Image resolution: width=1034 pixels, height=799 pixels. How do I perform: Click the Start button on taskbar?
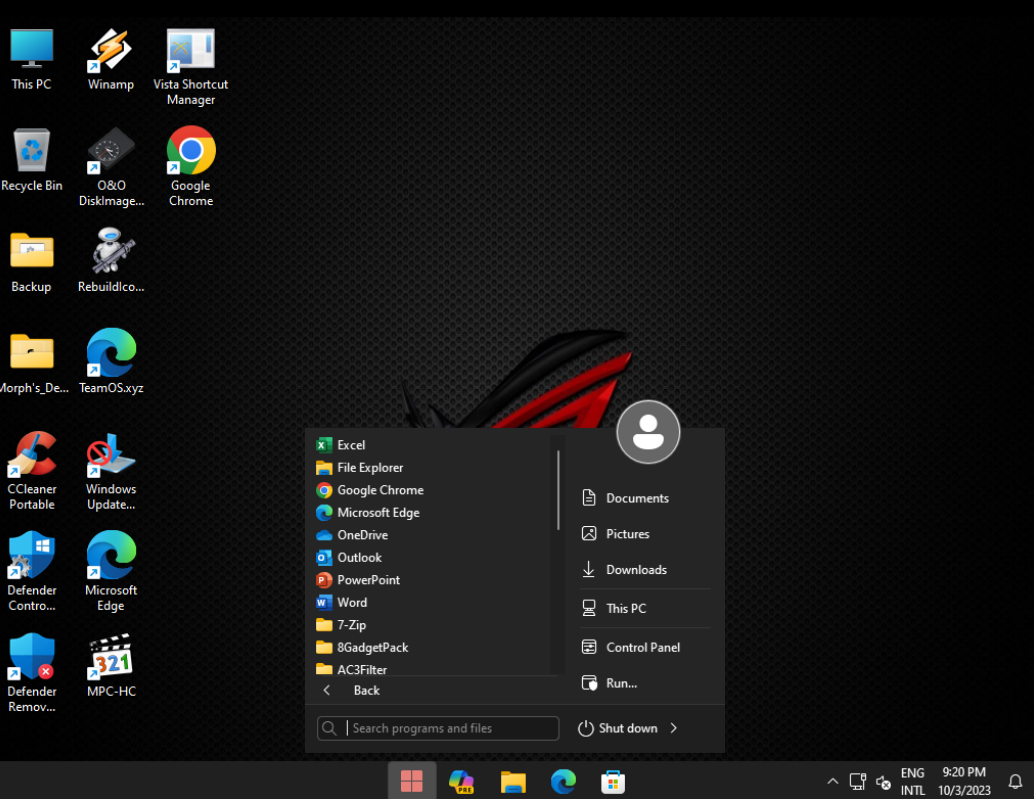point(411,781)
